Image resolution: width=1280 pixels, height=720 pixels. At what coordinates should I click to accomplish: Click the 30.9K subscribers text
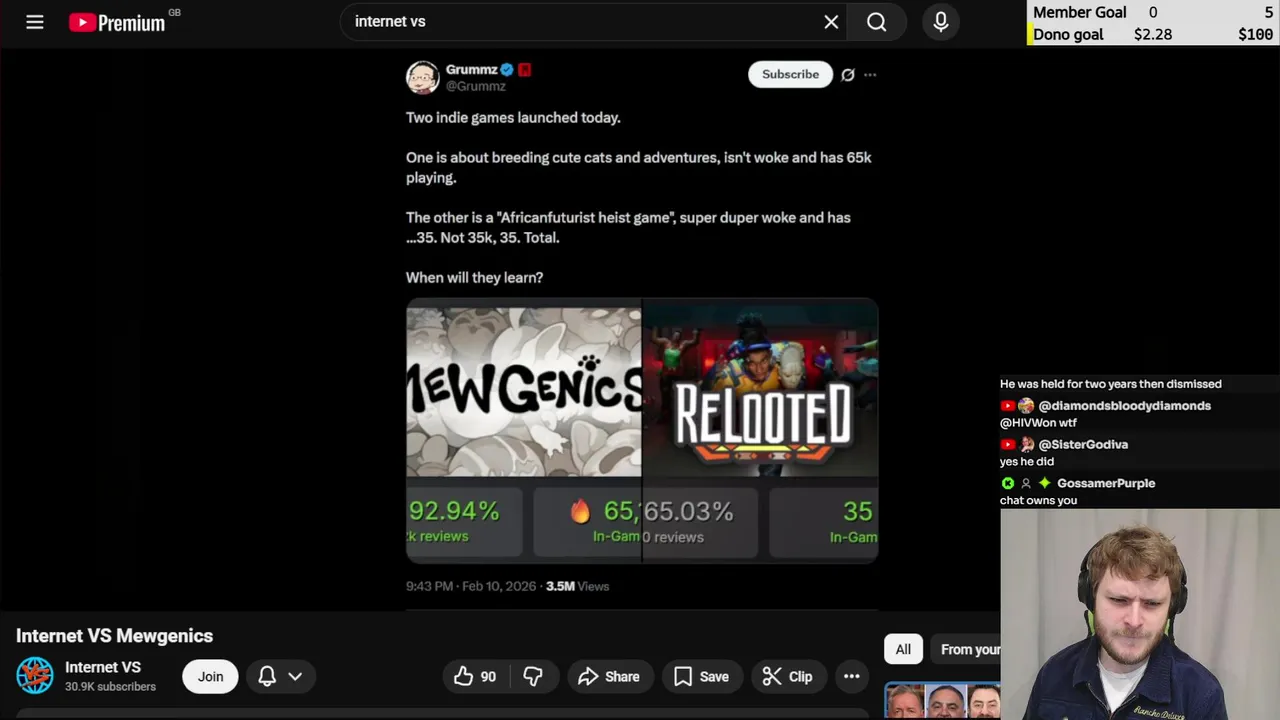(x=110, y=687)
